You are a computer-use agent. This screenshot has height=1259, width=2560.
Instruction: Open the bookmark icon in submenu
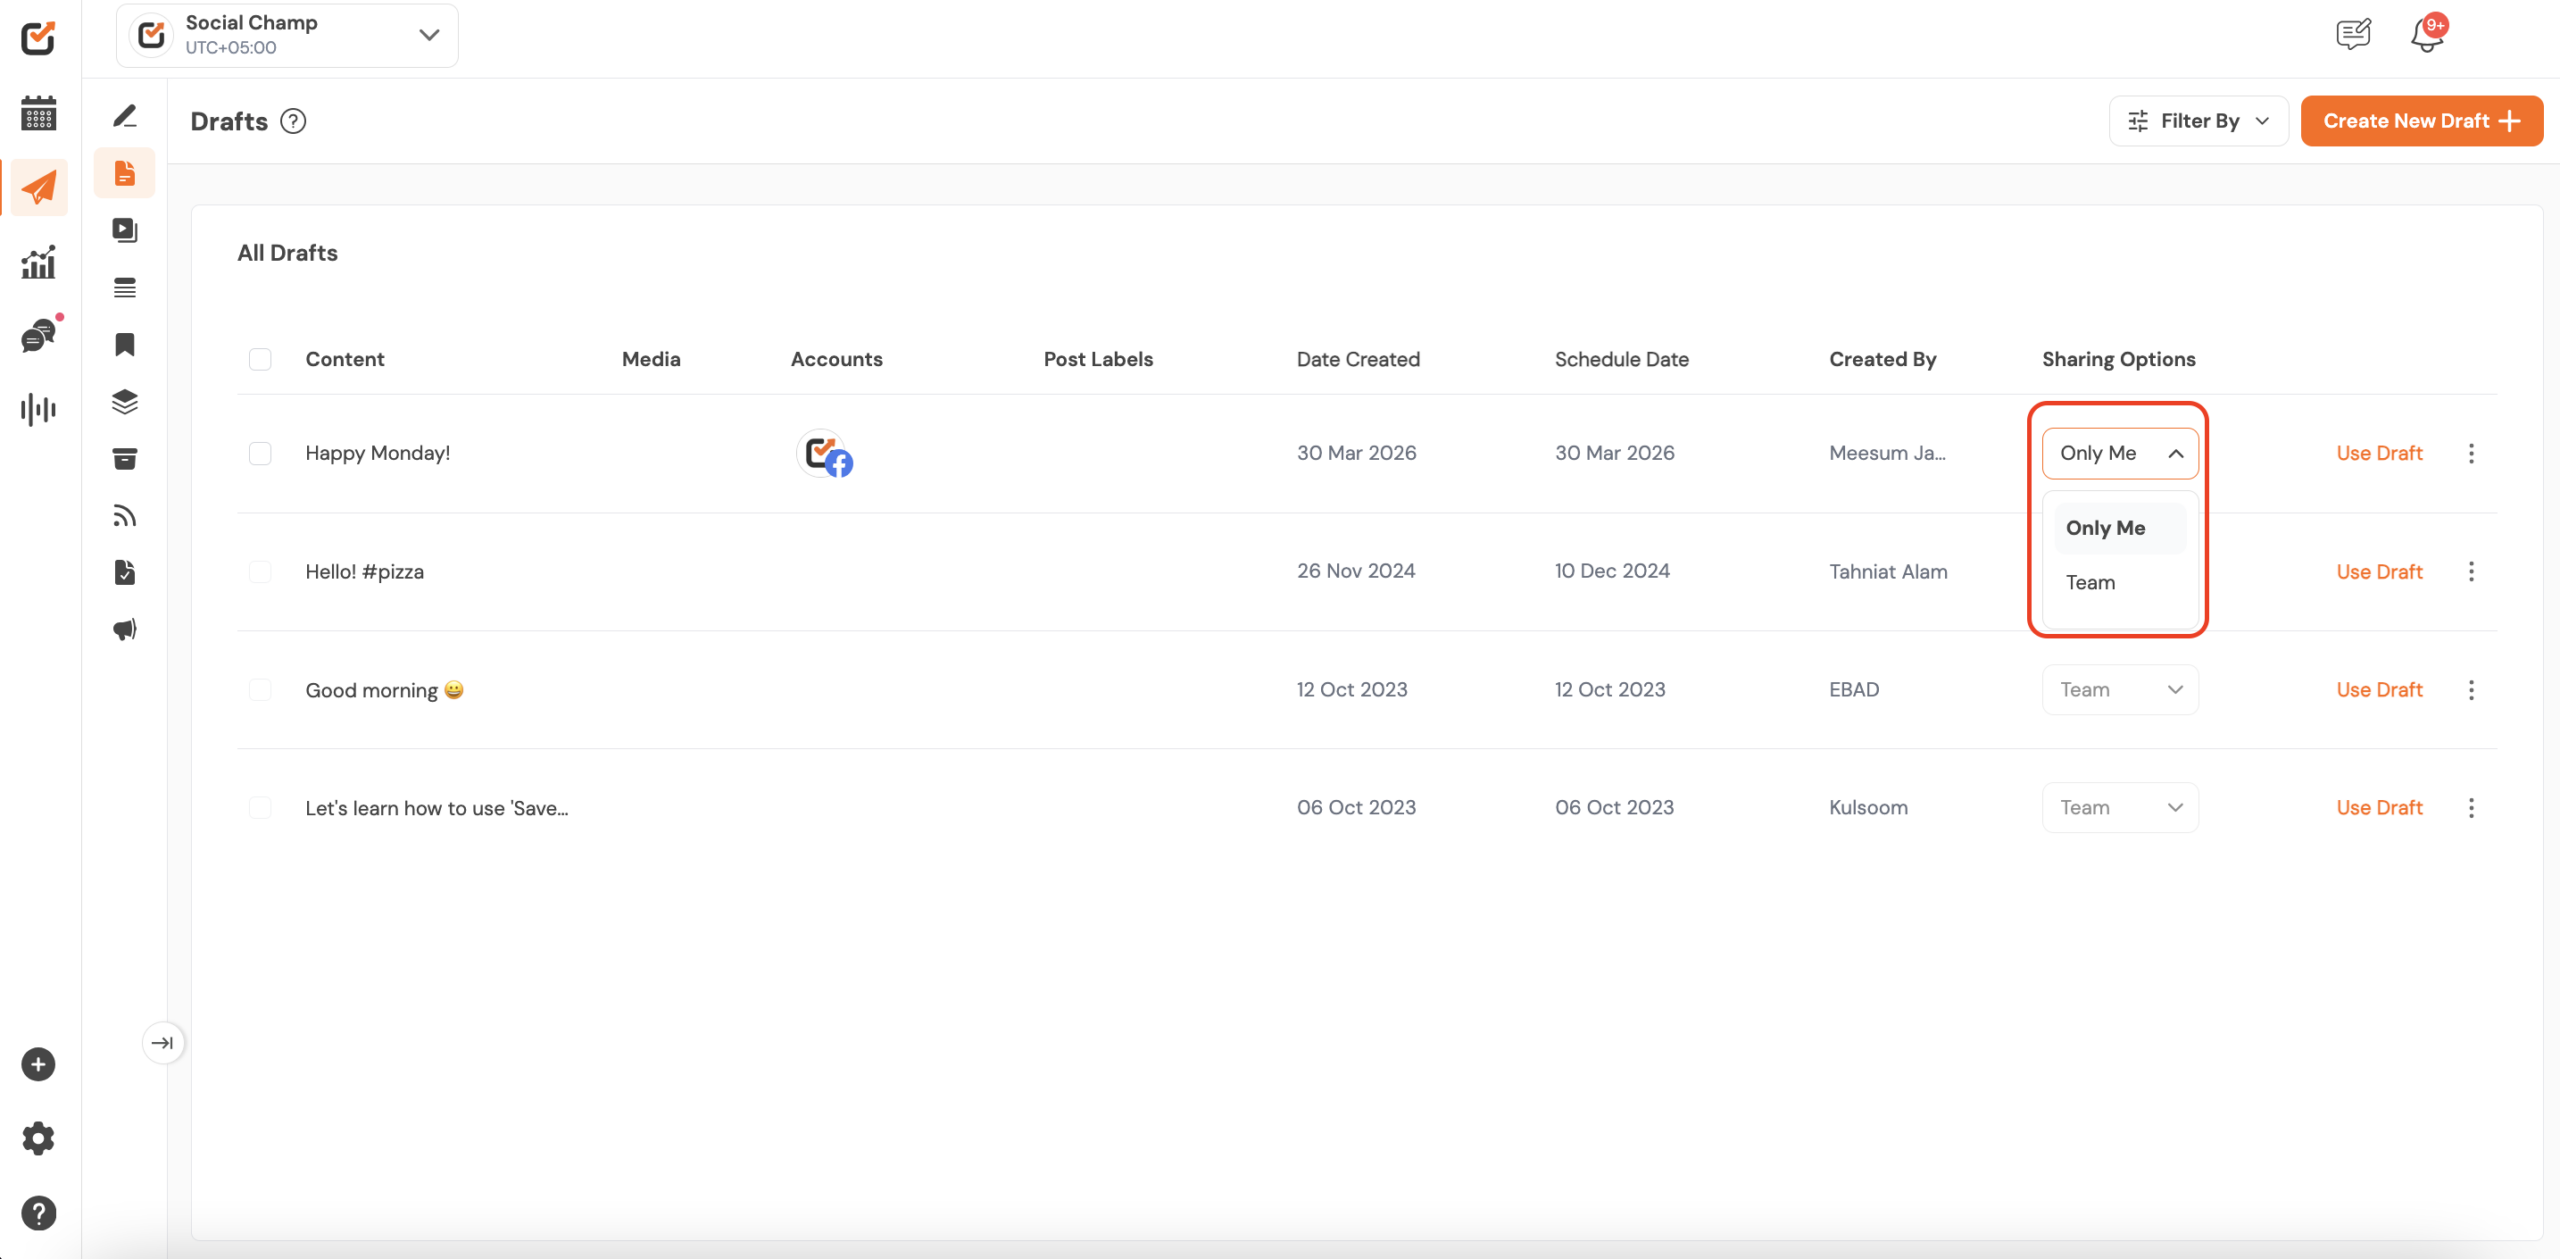point(124,345)
